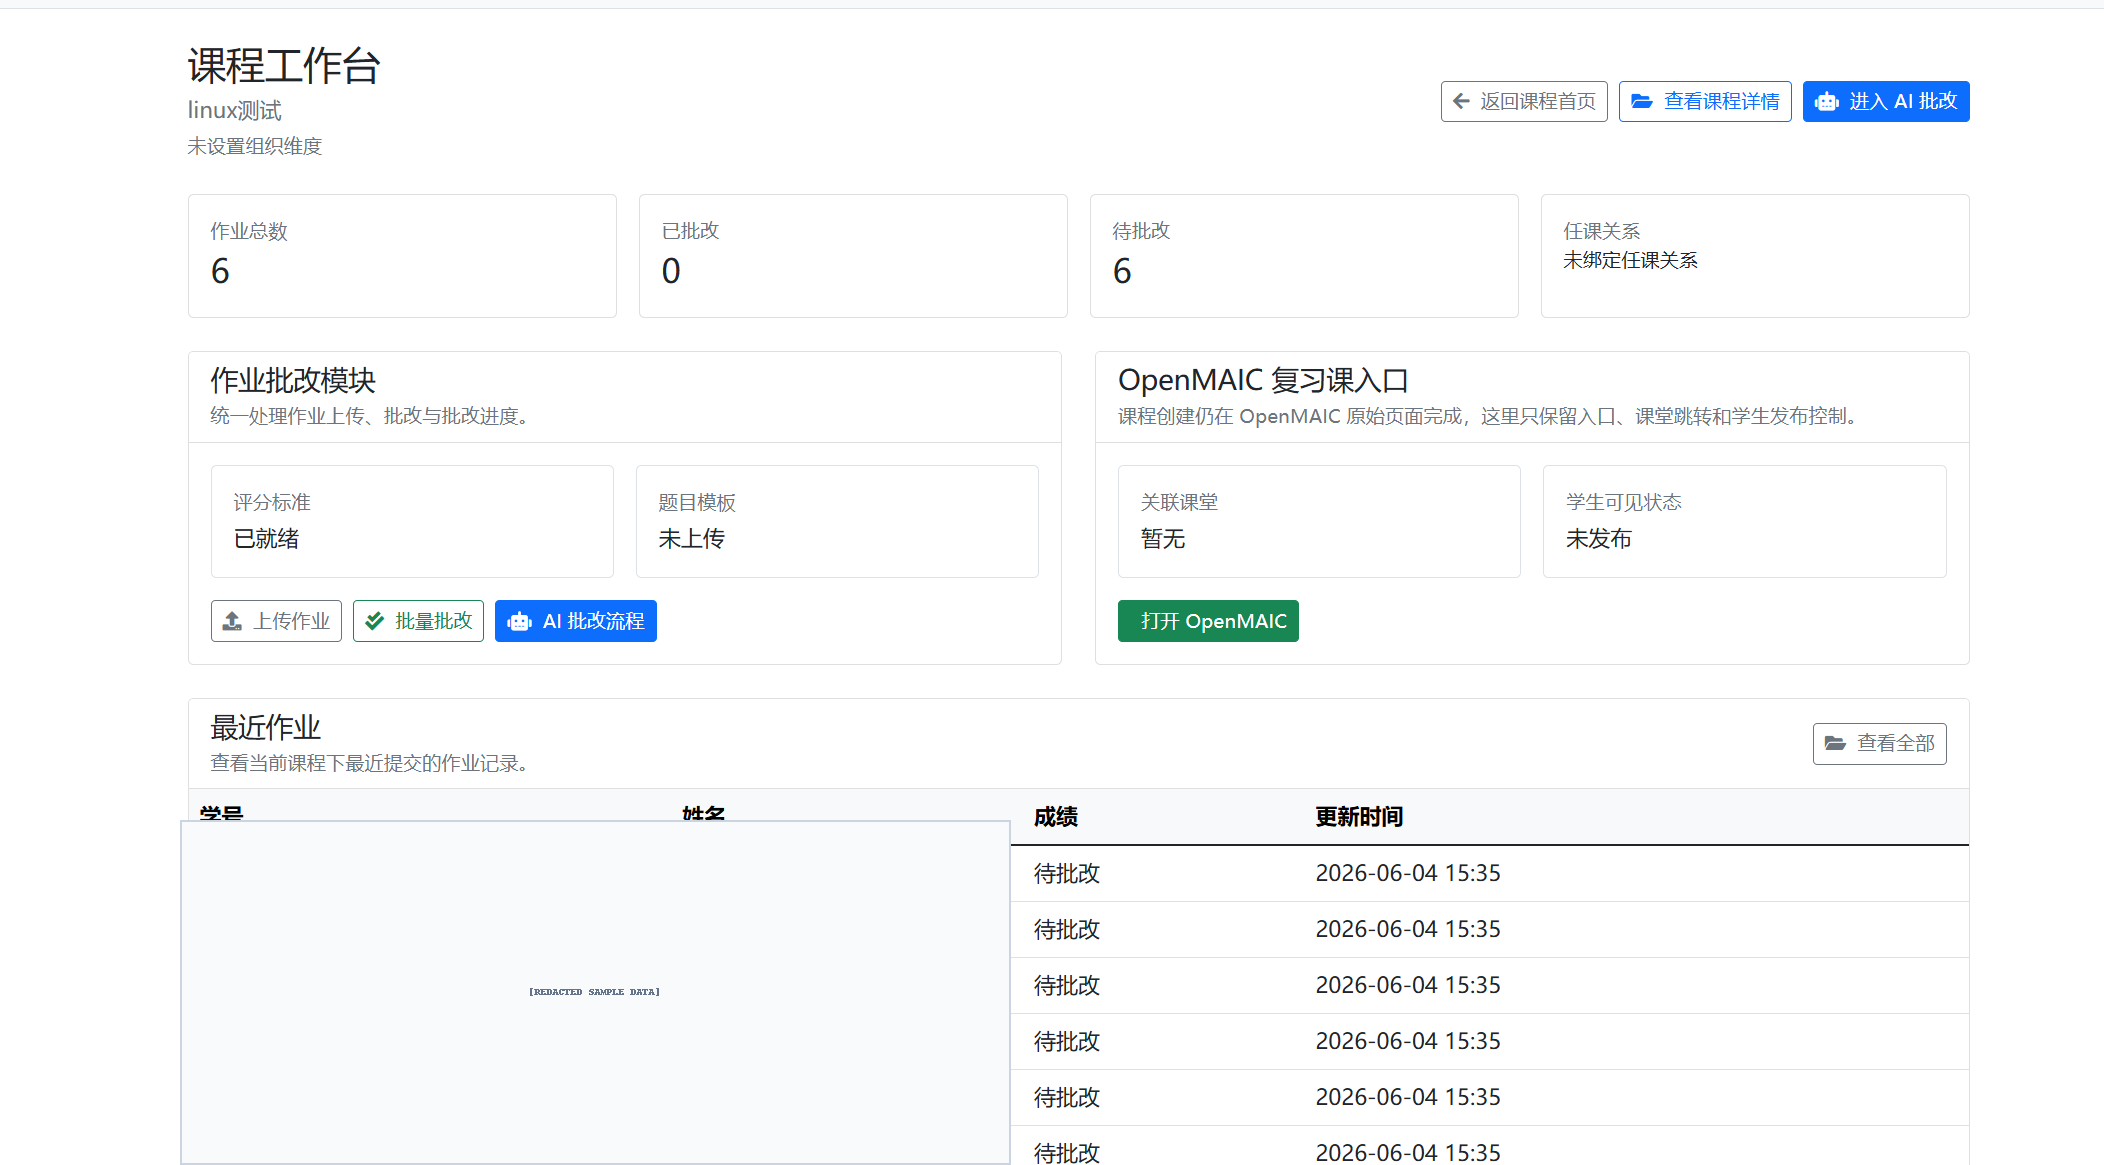Click the linux测试 course name
This screenshot has width=2104, height=1165.
235,110
